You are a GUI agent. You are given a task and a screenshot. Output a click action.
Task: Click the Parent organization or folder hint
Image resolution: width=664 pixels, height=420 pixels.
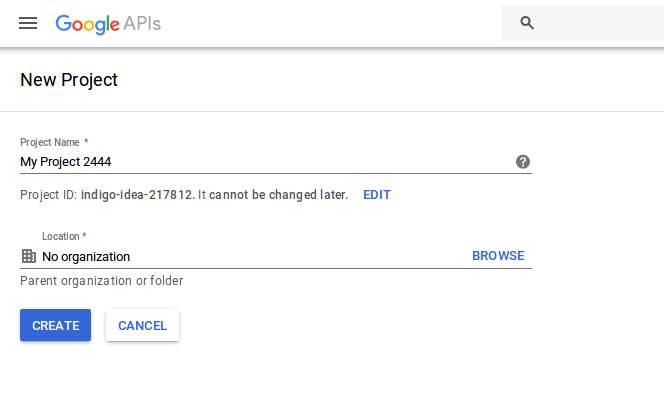coord(102,281)
